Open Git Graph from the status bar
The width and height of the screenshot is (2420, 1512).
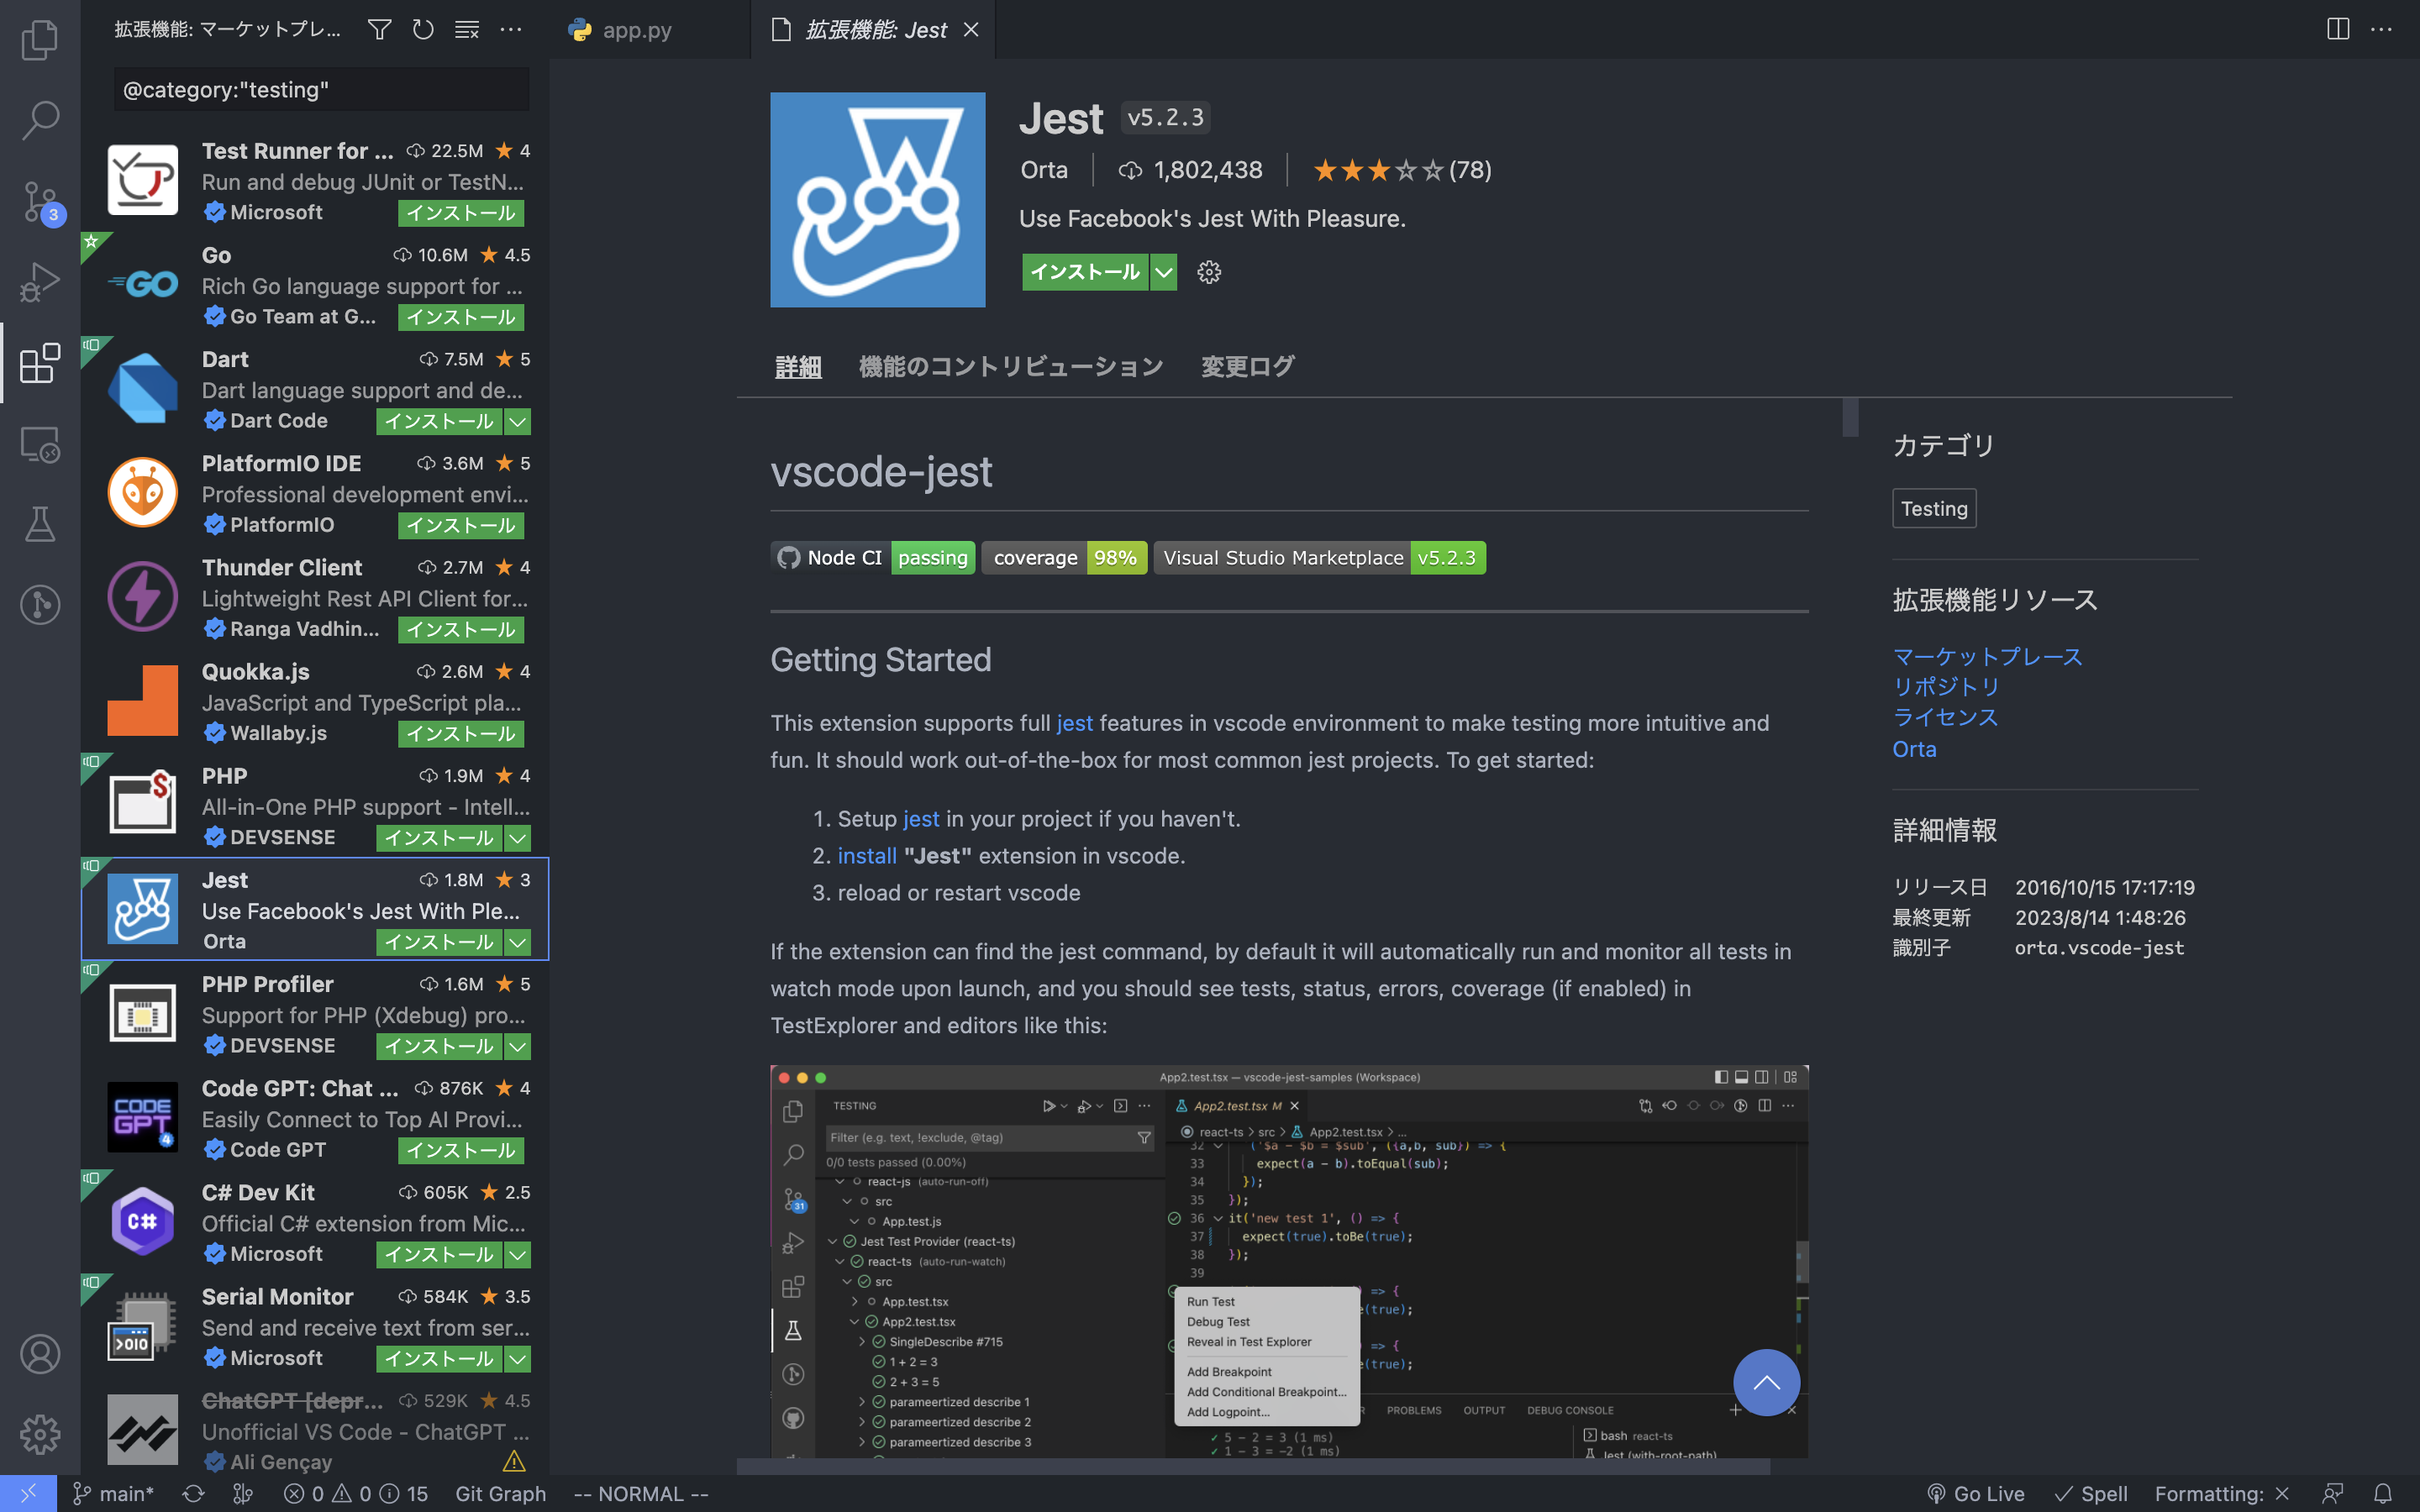click(x=500, y=1493)
